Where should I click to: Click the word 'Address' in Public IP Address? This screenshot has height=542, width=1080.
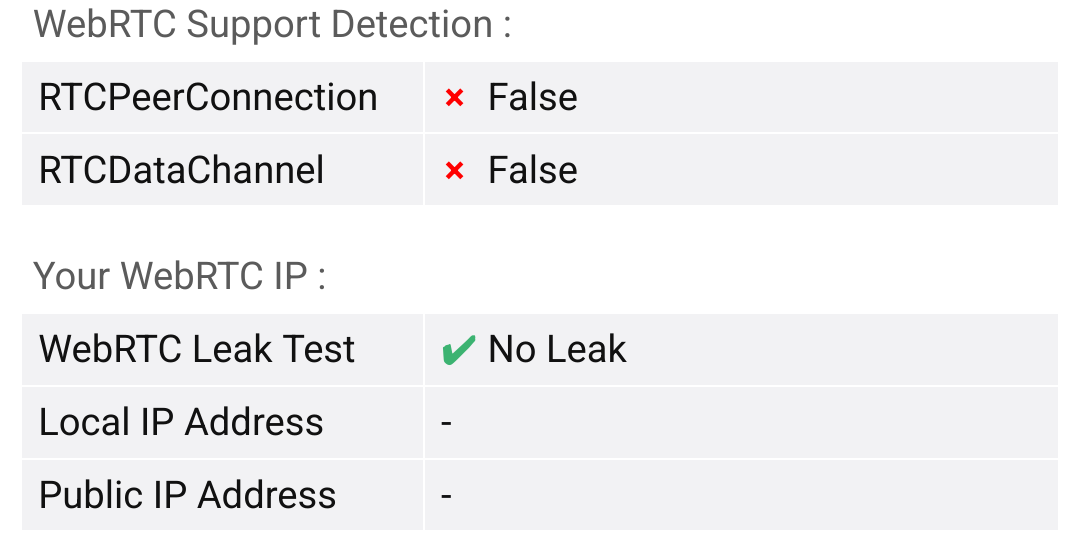[x=267, y=496]
